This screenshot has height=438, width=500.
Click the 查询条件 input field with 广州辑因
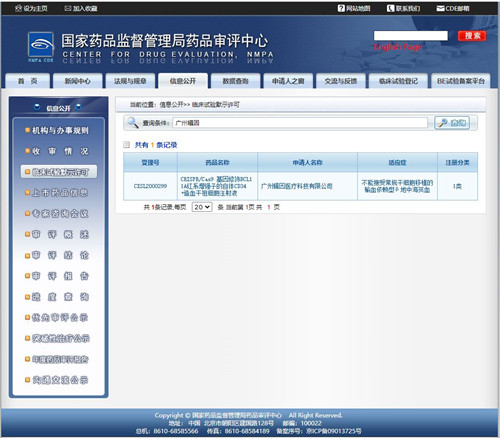pyautogui.click(x=300, y=123)
